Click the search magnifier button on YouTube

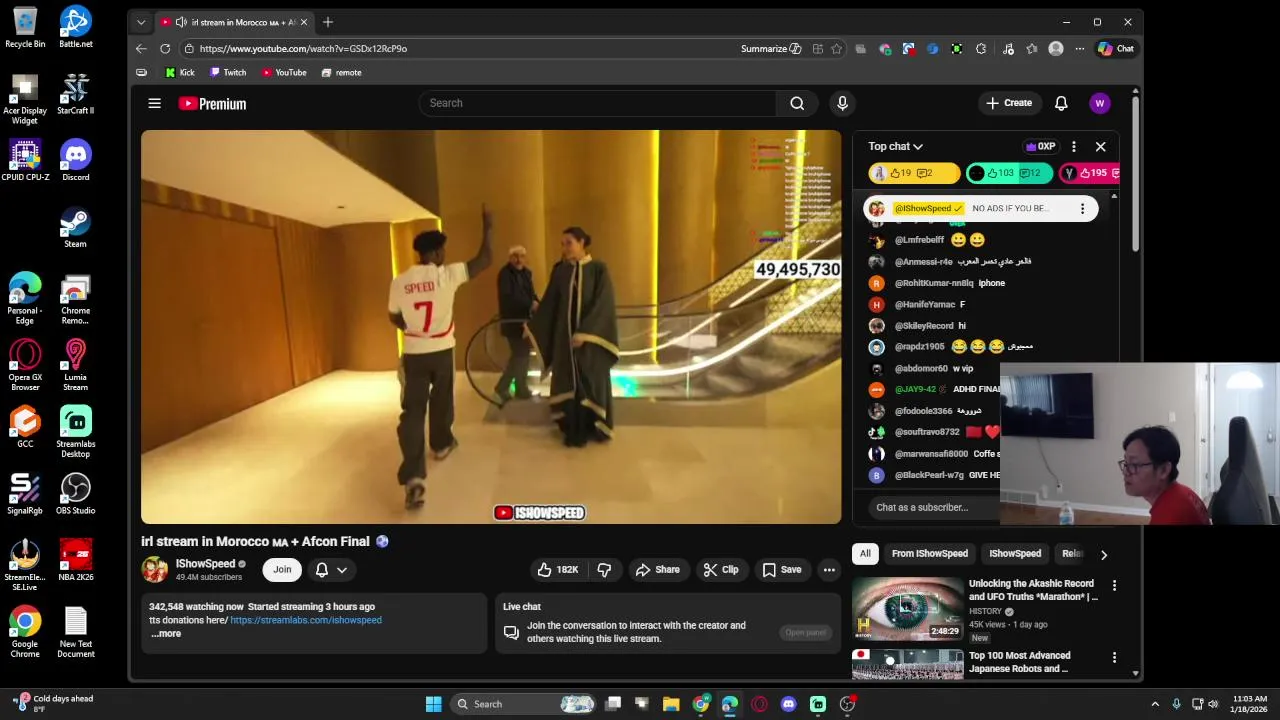click(x=797, y=103)
